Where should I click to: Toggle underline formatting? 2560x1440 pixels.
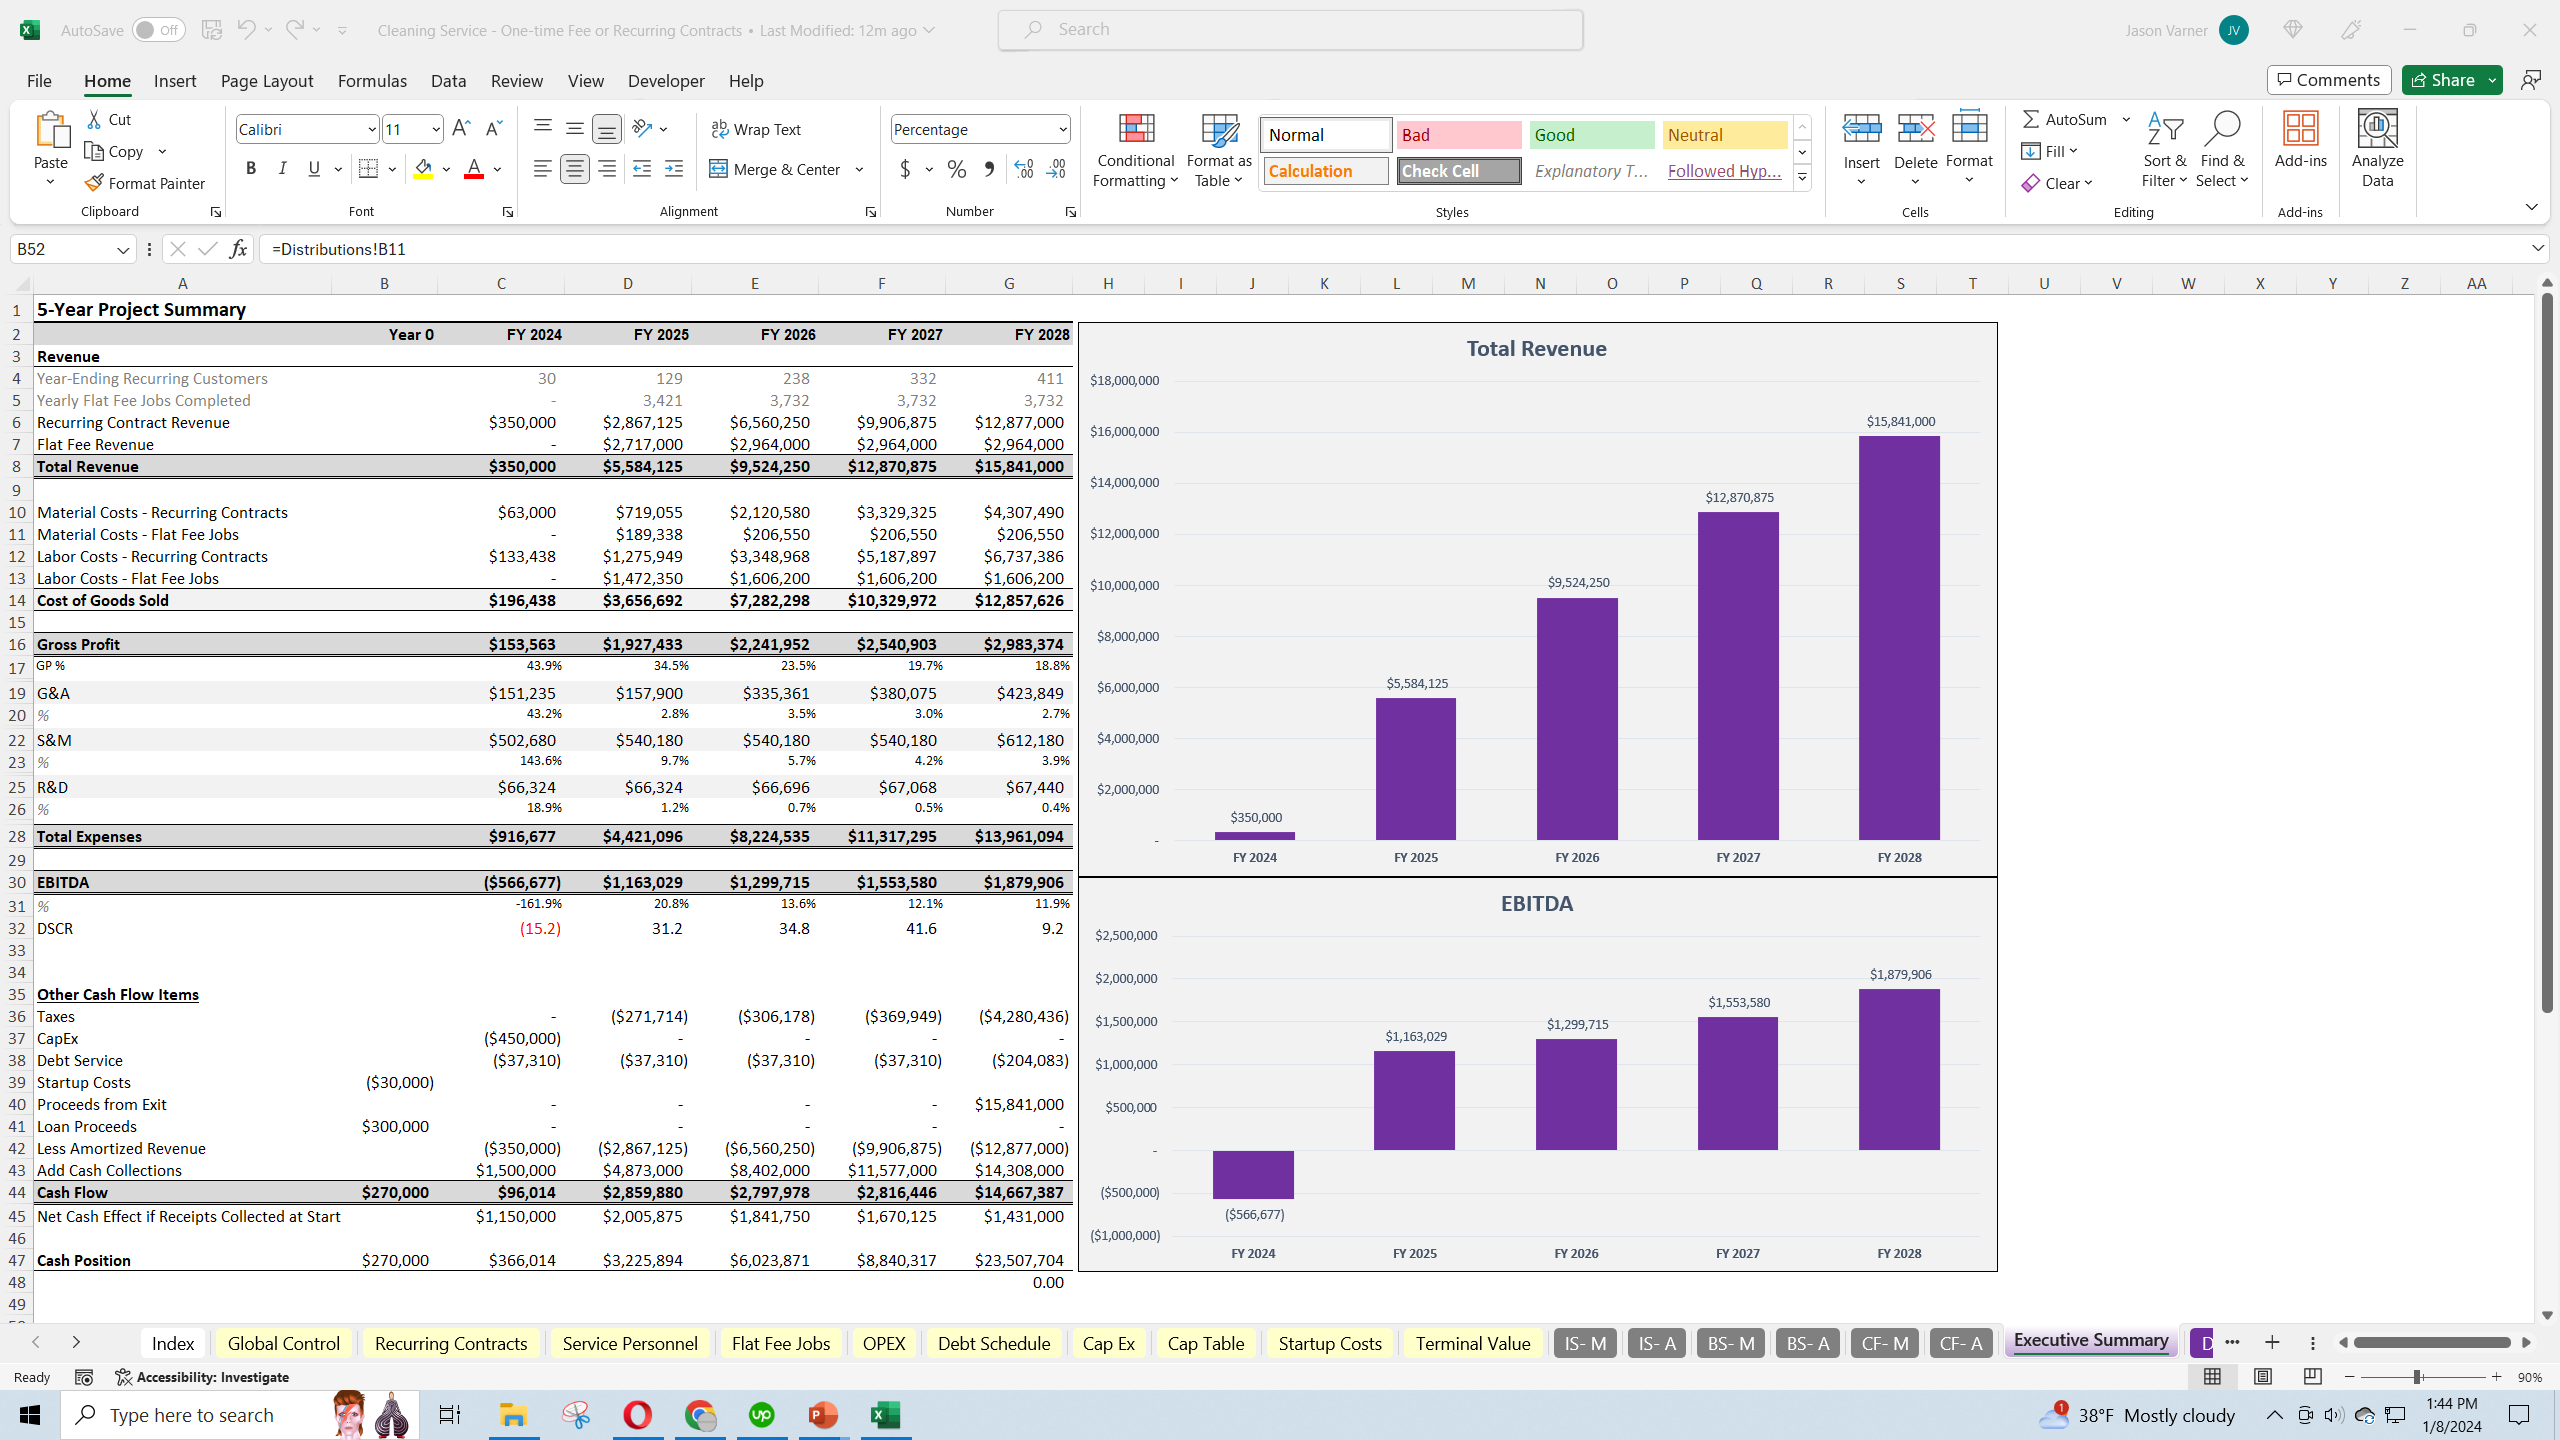tap(314, 168)
